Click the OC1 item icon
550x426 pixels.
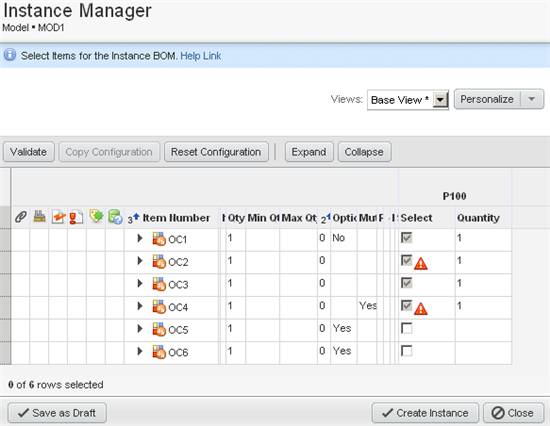pyautogui.click(x=159, y=239)
